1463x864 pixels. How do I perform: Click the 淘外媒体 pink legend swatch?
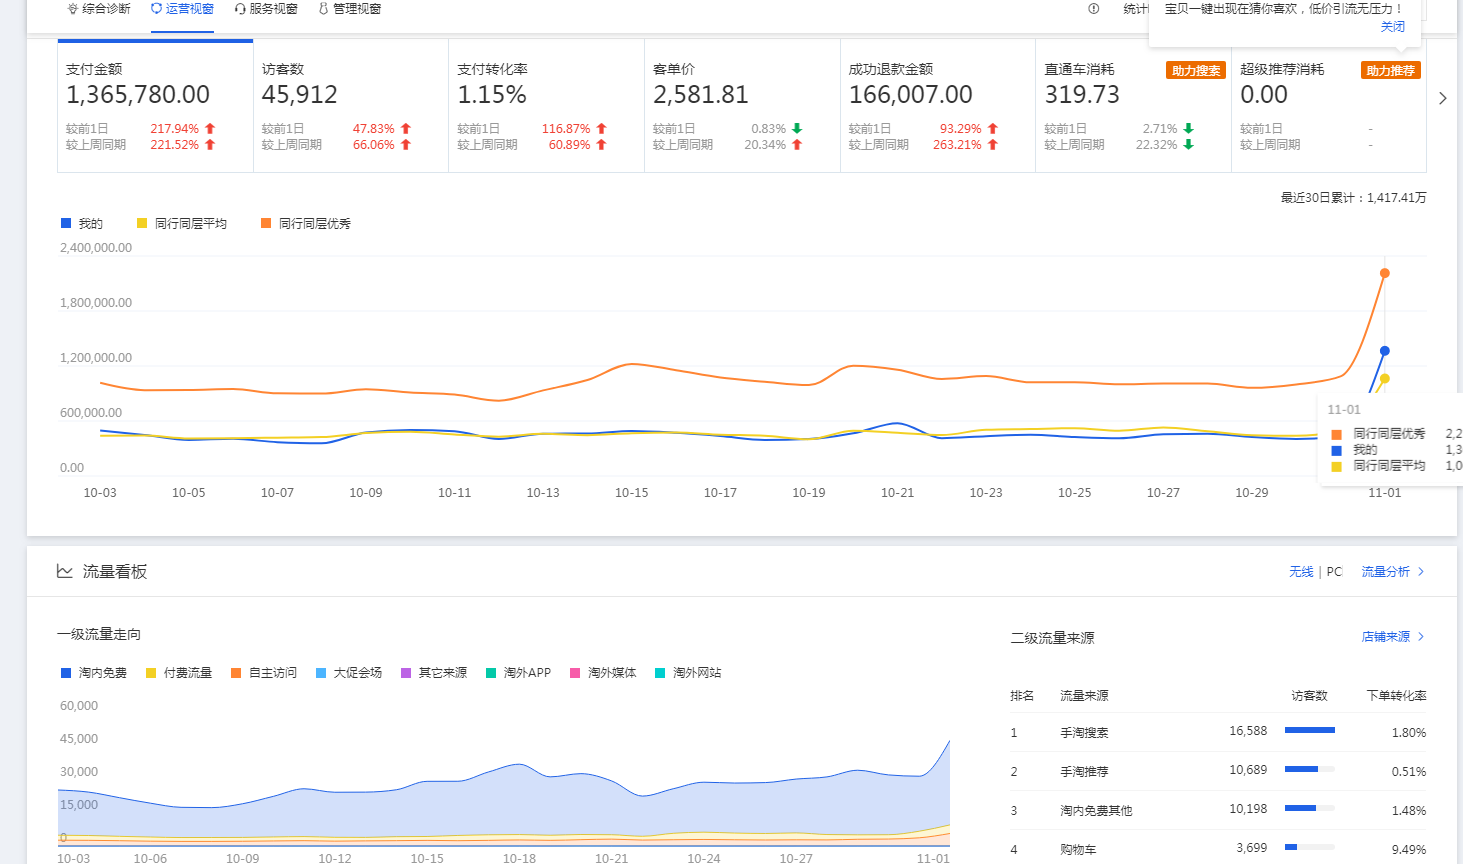coord(575,673)
